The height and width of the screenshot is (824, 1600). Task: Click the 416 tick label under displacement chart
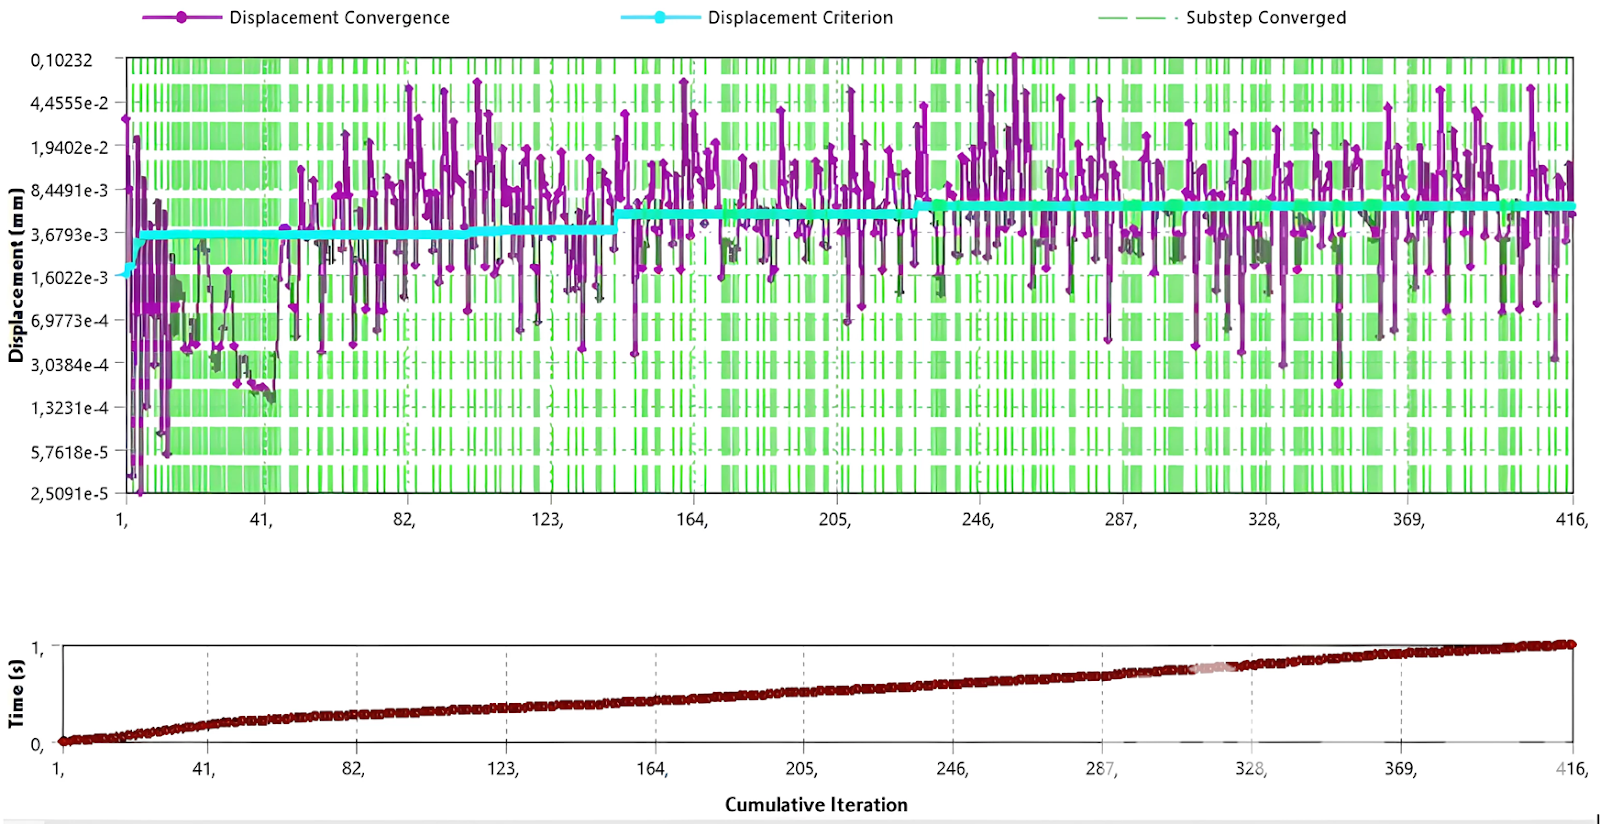[x=1570, y=520]
